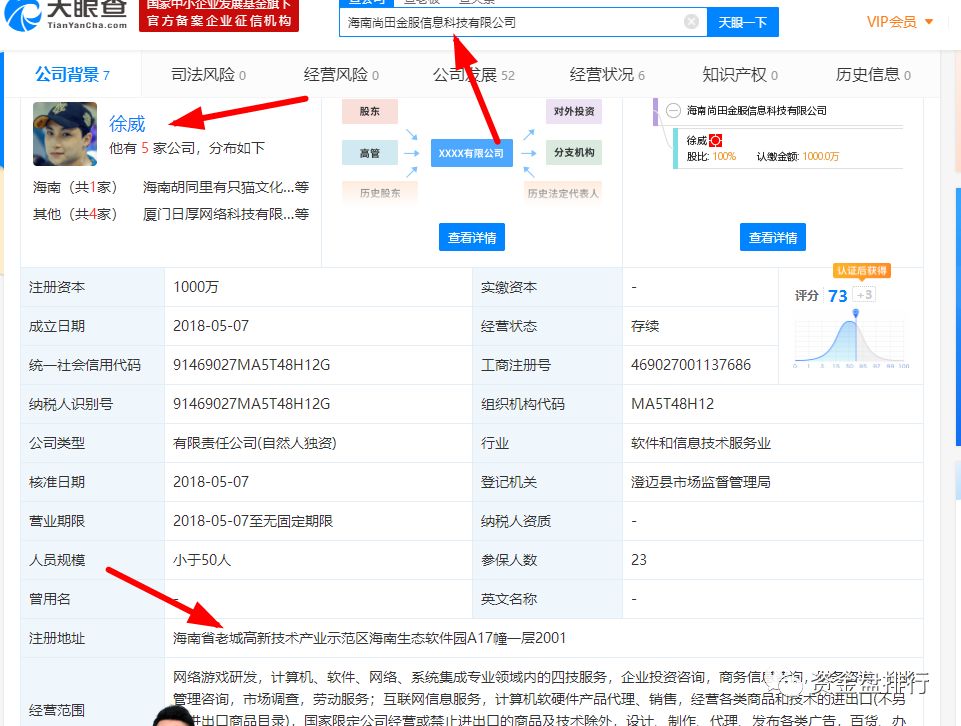Click the 股东 node in relation diagram
This screenshot has height=726, width=961.
click(x=370, y=112)
